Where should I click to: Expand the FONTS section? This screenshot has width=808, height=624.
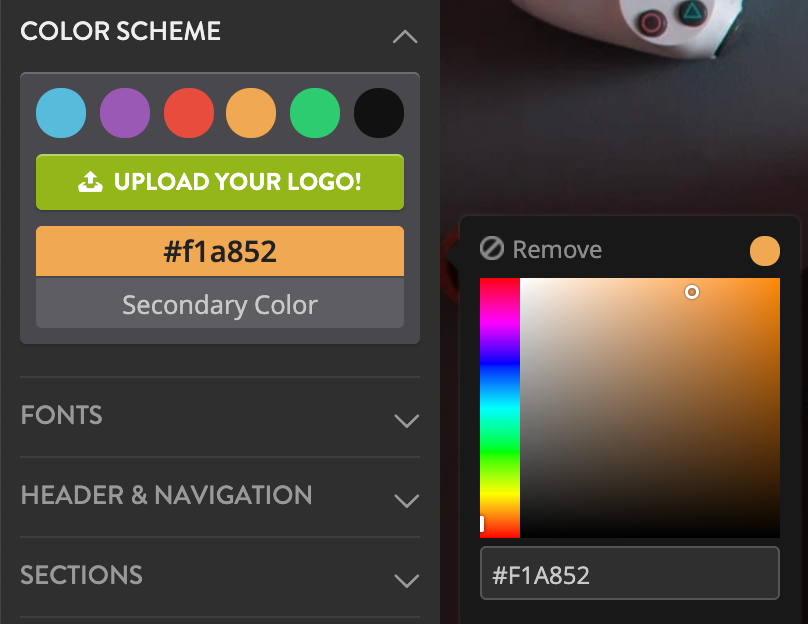[406, 421]
